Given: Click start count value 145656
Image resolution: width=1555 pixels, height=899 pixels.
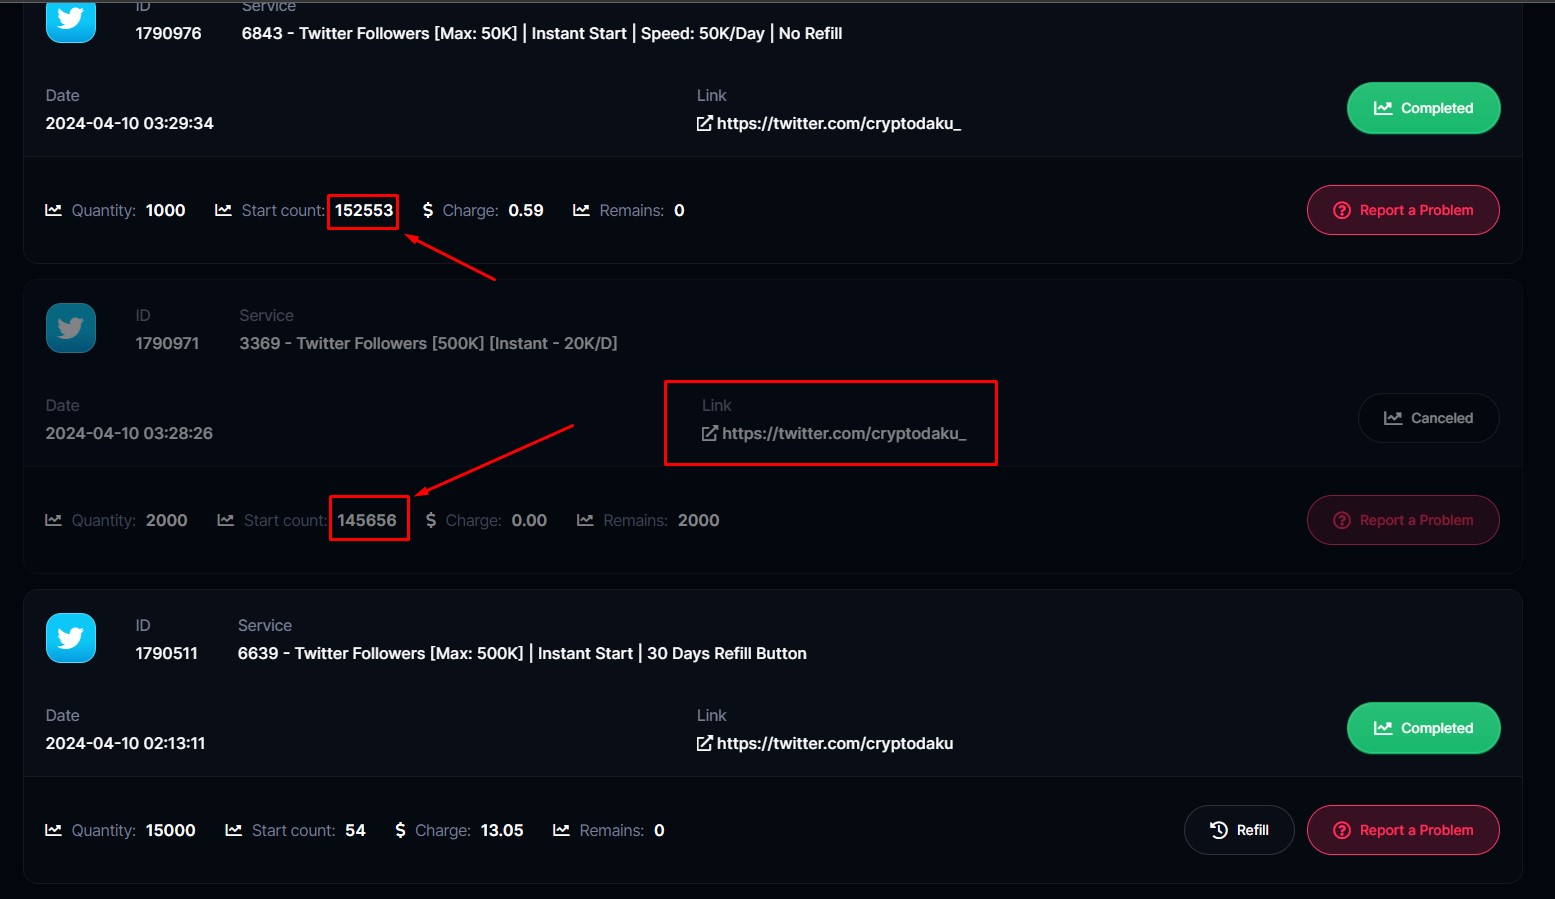Looking at the screenshot, I should pyautogui.click(x=367, y=520).
